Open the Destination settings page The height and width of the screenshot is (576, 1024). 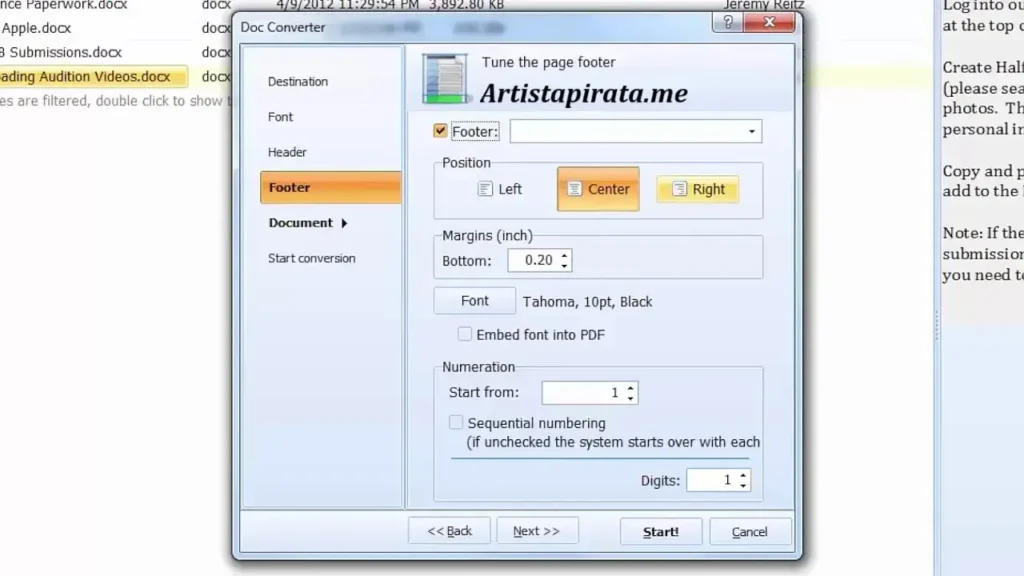[298, 82]
